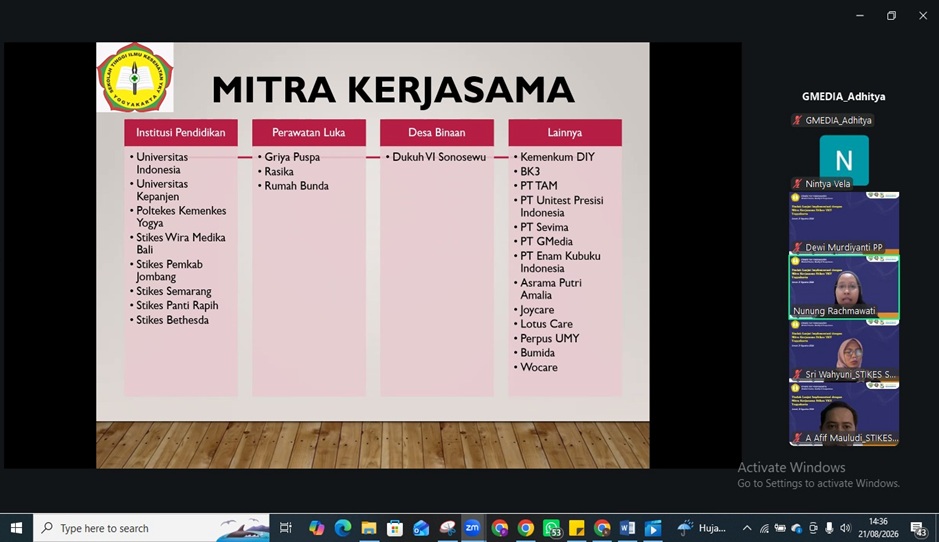The image size is (939, 542).
Task: Open Microsoft Edge from the taskbar
Action: click(343, 528)
